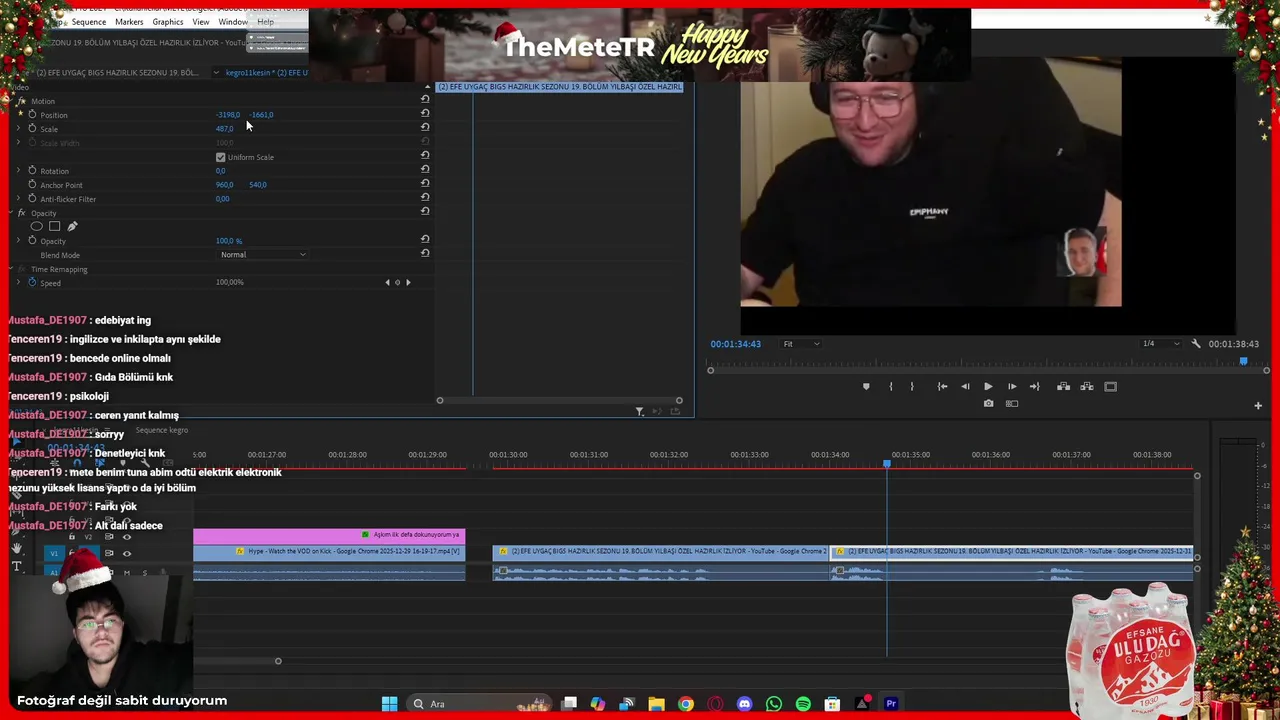Select the free draw bezier pen mask
Viewport: 1280px width, 720px height.
tap(72, 226)
